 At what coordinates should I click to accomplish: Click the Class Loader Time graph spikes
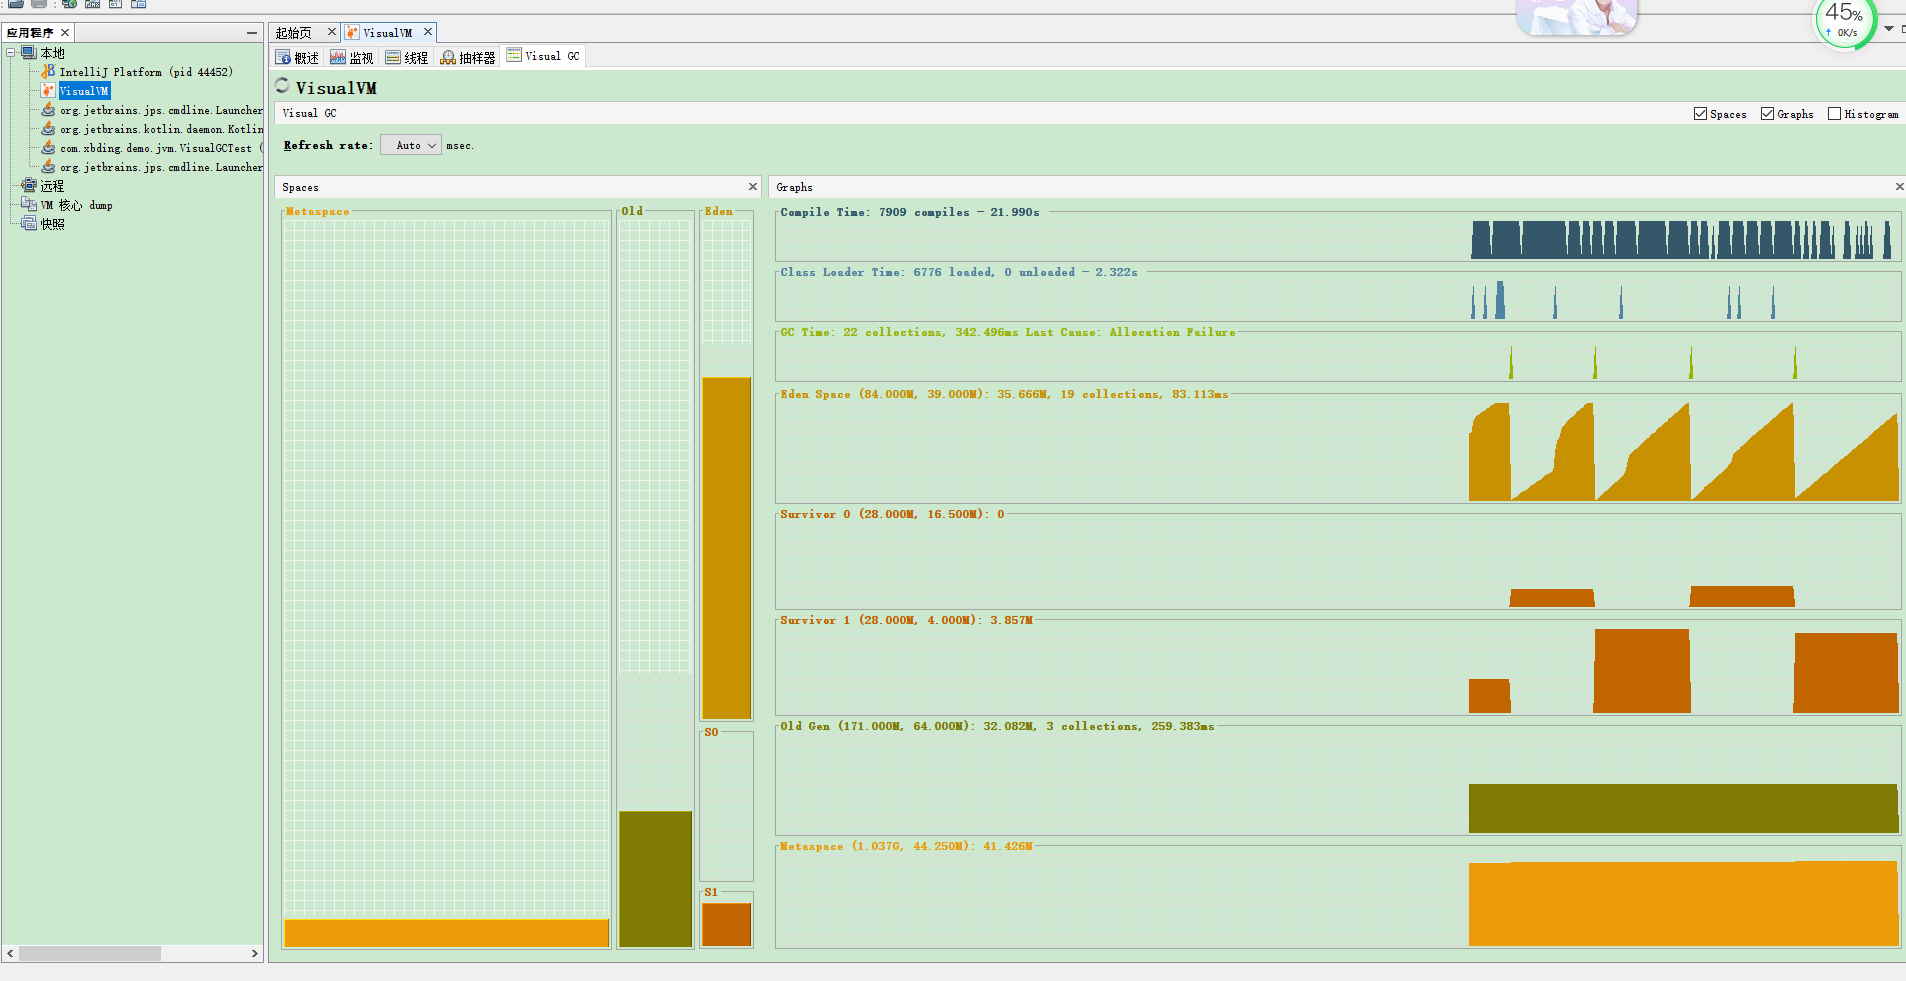[1622, 301]
